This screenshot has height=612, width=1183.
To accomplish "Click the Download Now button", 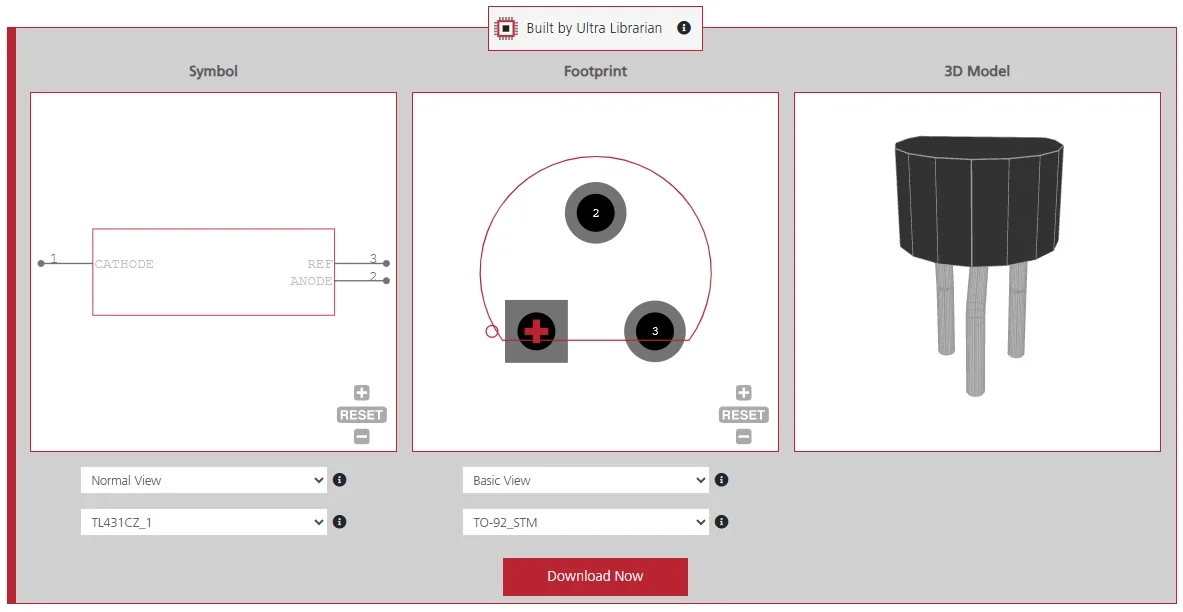I will click(x=595, y=577).
